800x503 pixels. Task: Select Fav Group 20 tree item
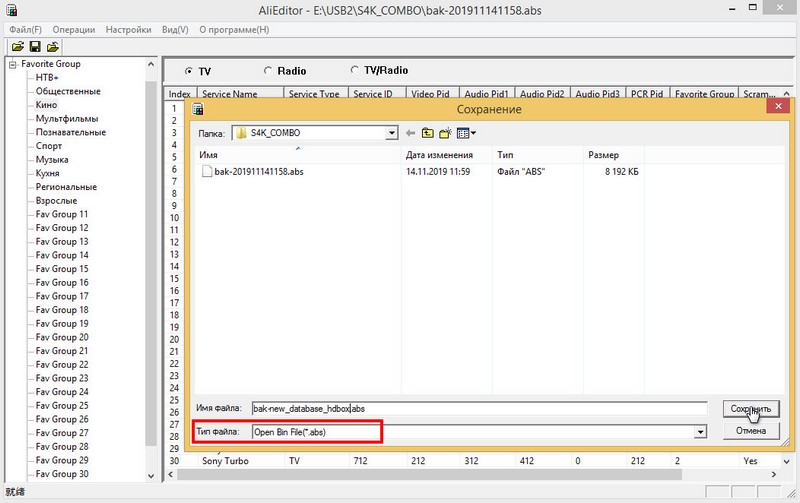(62, 337)
